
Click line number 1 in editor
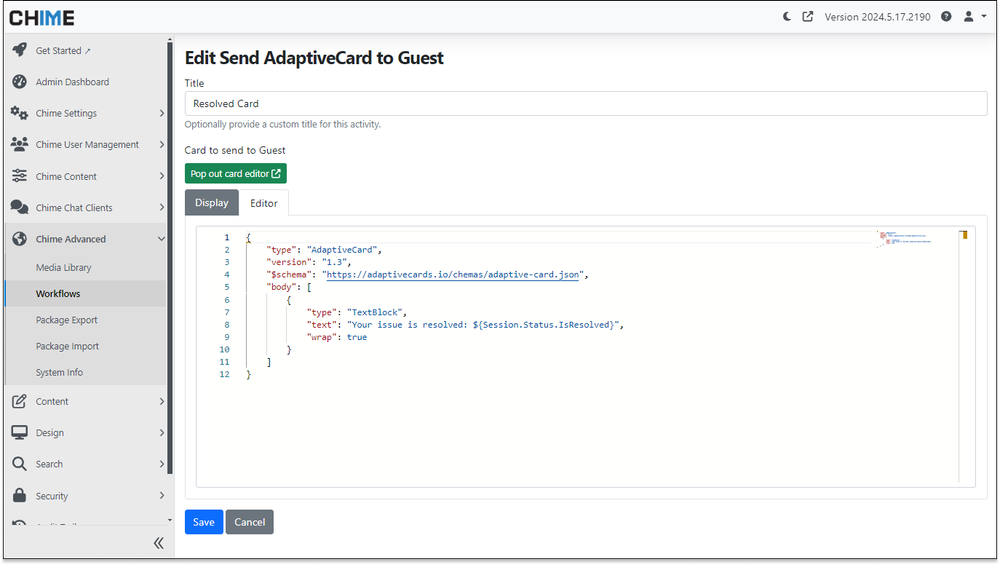[226, 237]
